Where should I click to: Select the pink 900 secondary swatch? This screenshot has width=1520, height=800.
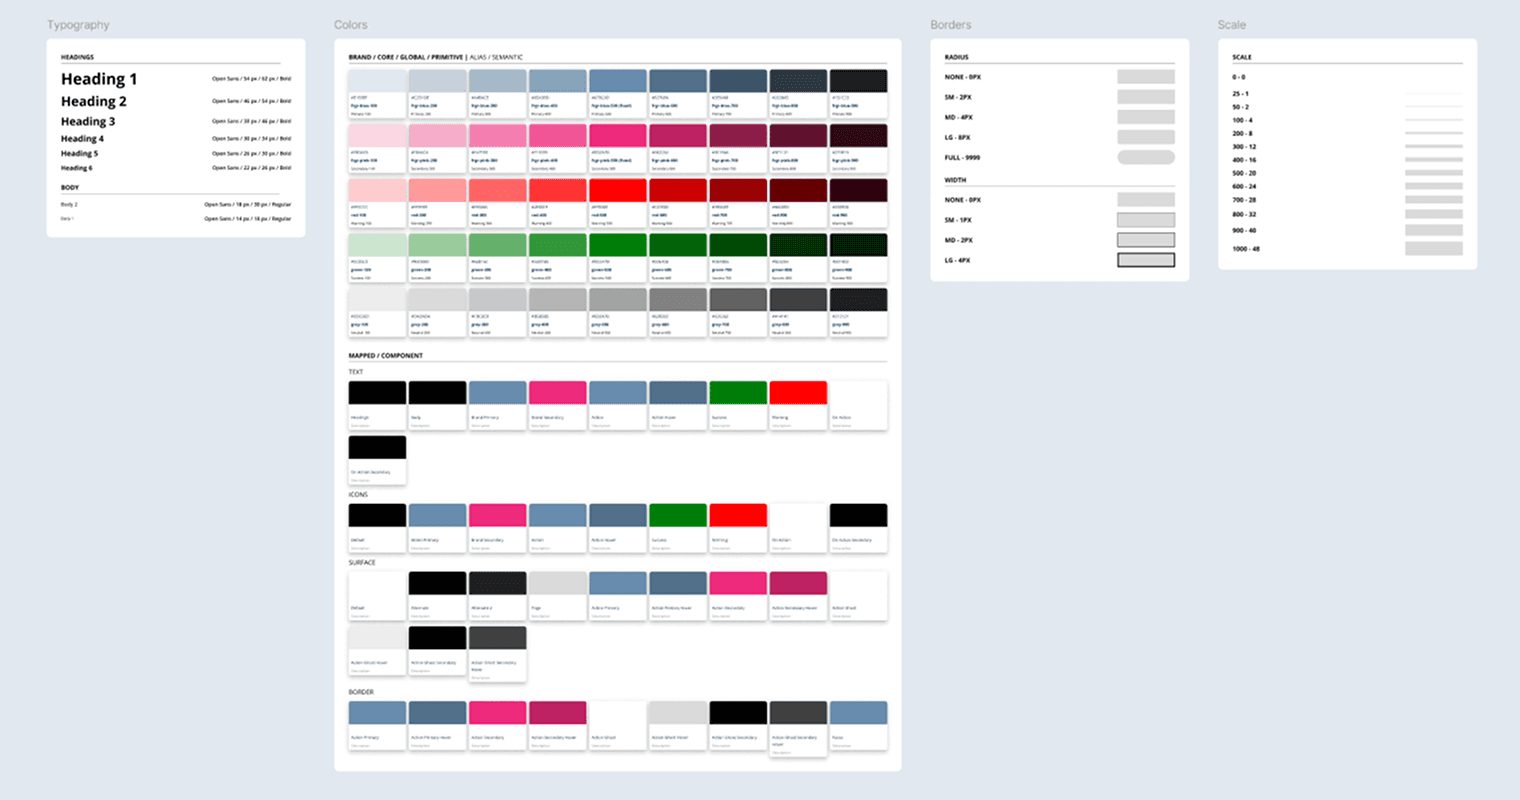(857, 148)
